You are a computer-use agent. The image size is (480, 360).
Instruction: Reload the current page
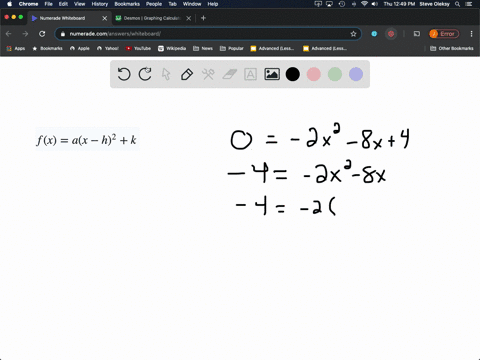[42, 34]
